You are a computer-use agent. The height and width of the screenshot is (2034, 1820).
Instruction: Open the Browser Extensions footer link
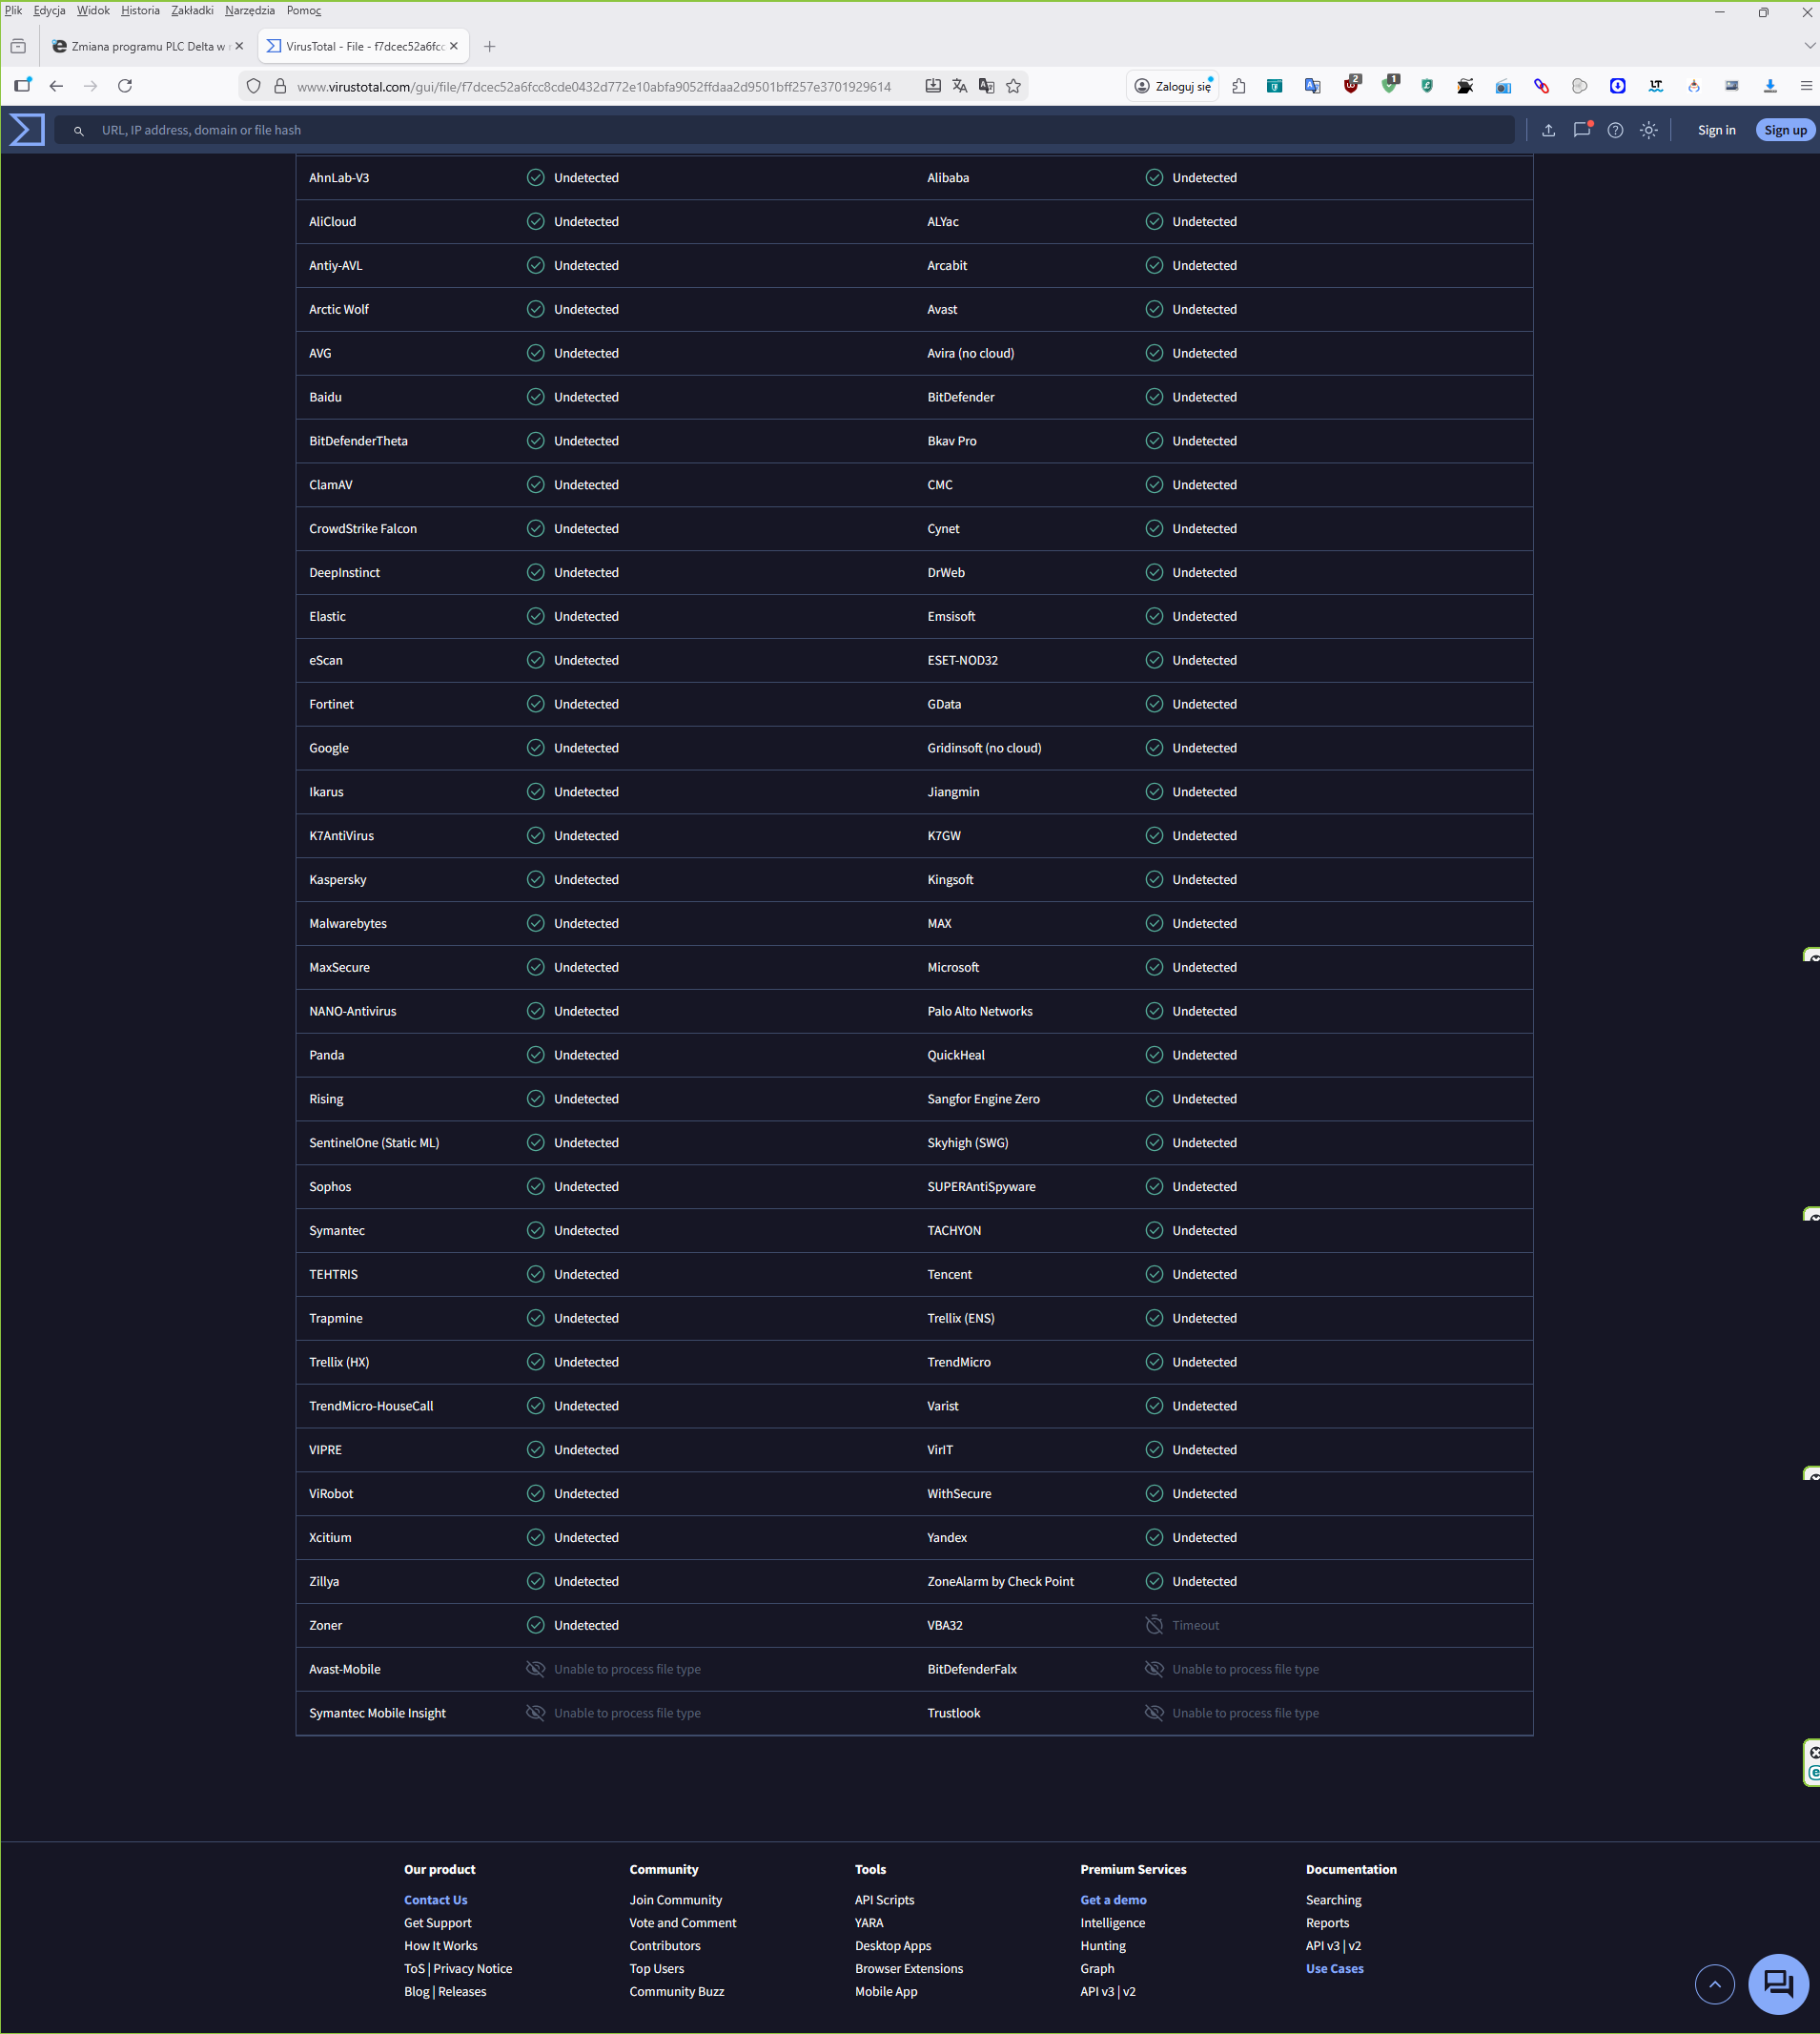(909, 1968)
